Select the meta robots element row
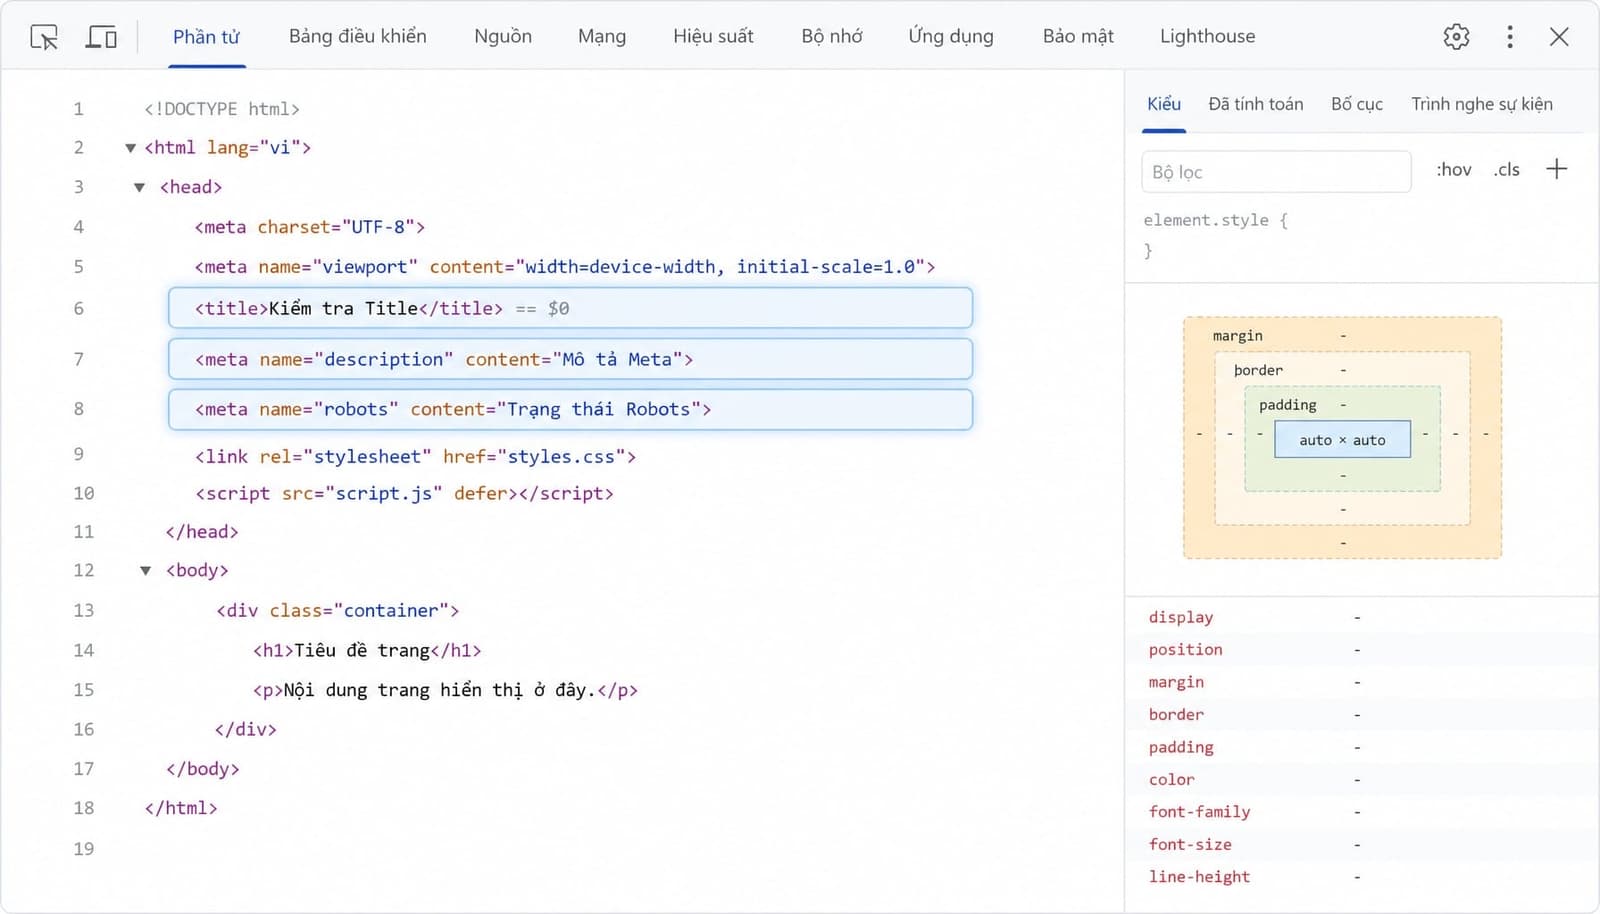Viewport: 1600px width, 914px height. point(570,409)
